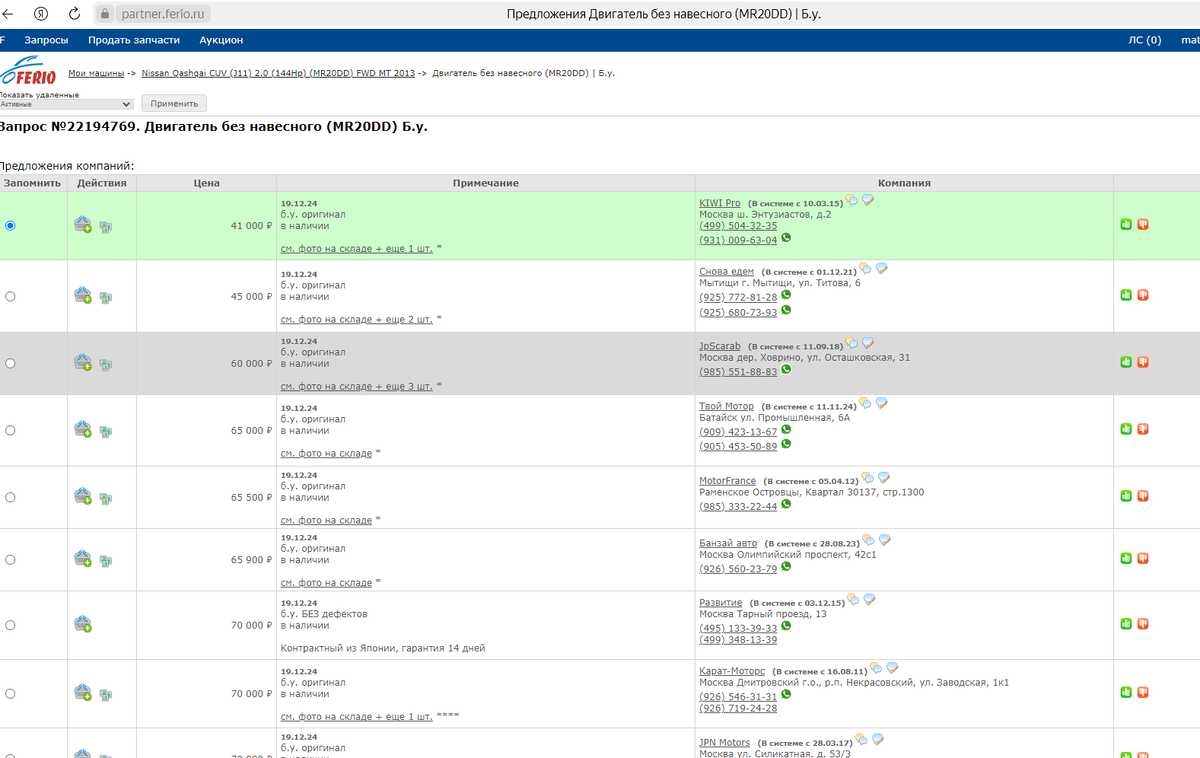Screen dimensions: 1200x758
Task: Open the comment-with-pencil icon next to KIWI Pro
Action: 868,200
